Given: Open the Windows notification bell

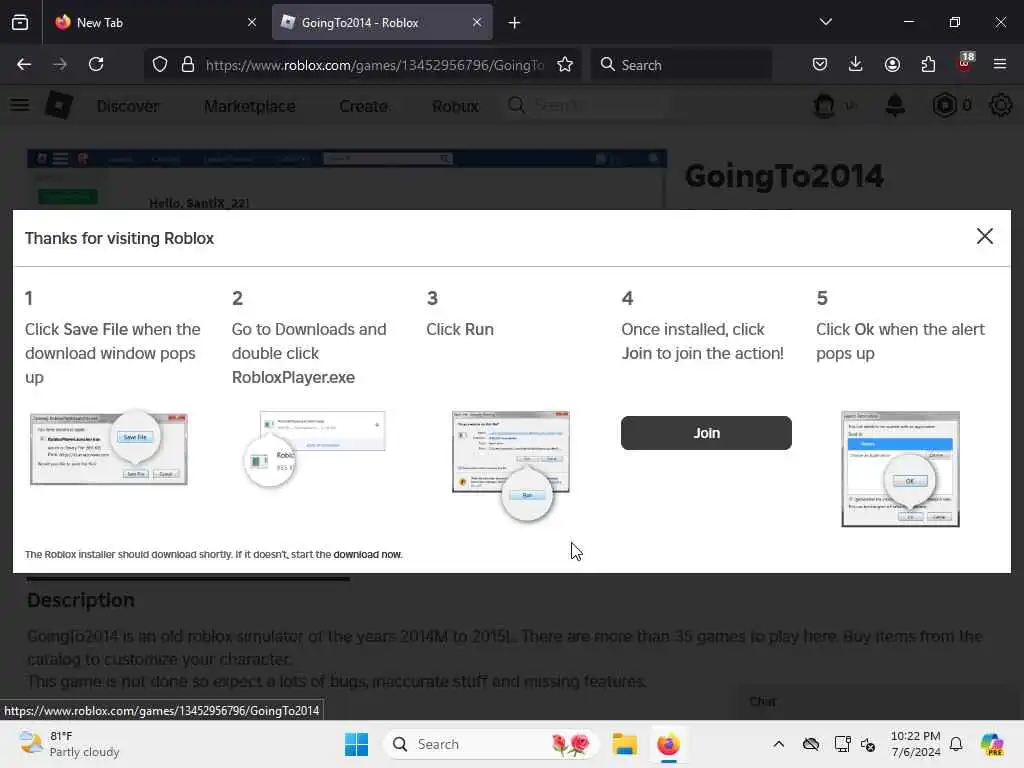Looking at the screenshot, I should pos(956,744).
